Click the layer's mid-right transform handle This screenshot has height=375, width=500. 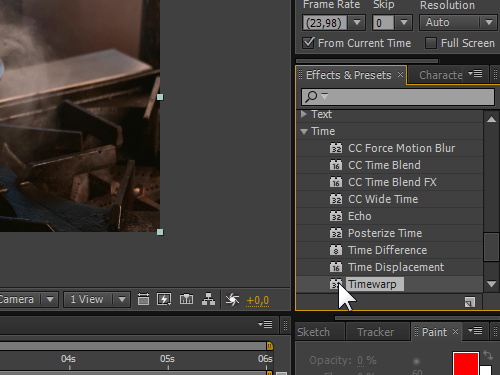tap(160, 97)
